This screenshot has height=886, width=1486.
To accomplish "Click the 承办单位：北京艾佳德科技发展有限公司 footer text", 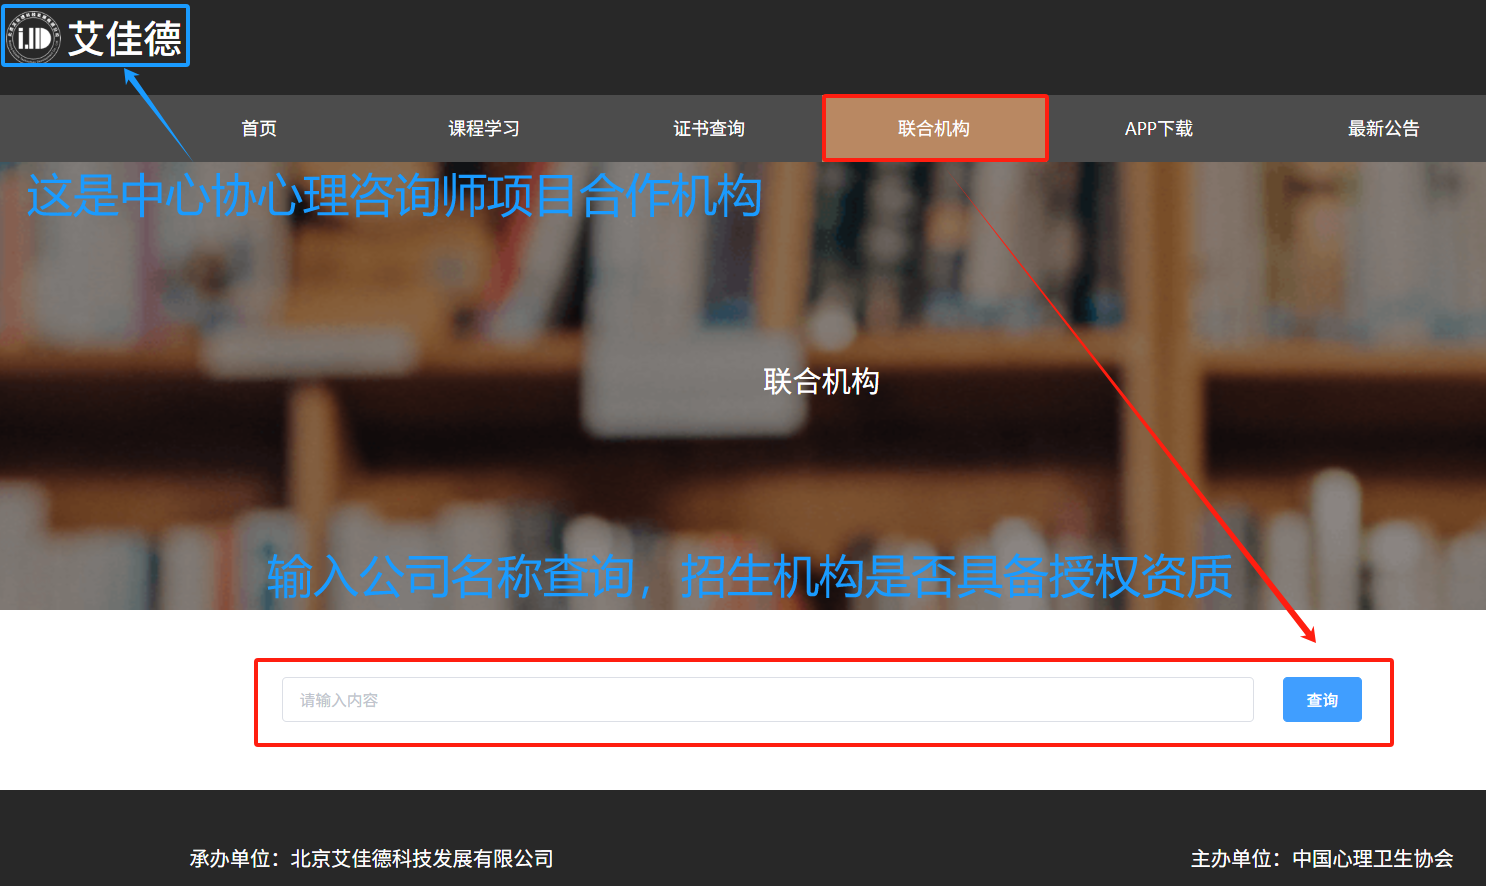I will pyautogui.click(x=372, y=858).
